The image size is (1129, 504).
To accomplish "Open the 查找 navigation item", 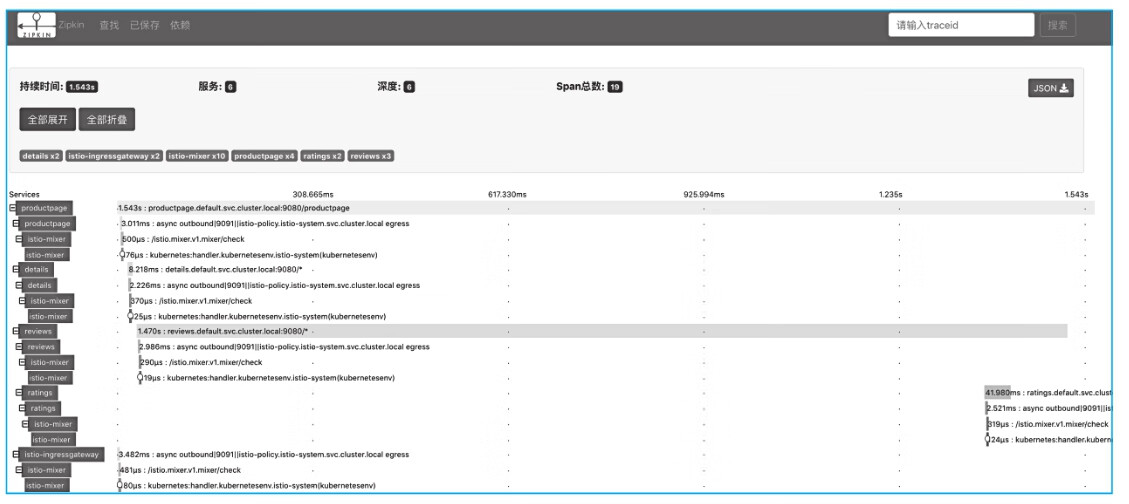I will coord(108,24).
